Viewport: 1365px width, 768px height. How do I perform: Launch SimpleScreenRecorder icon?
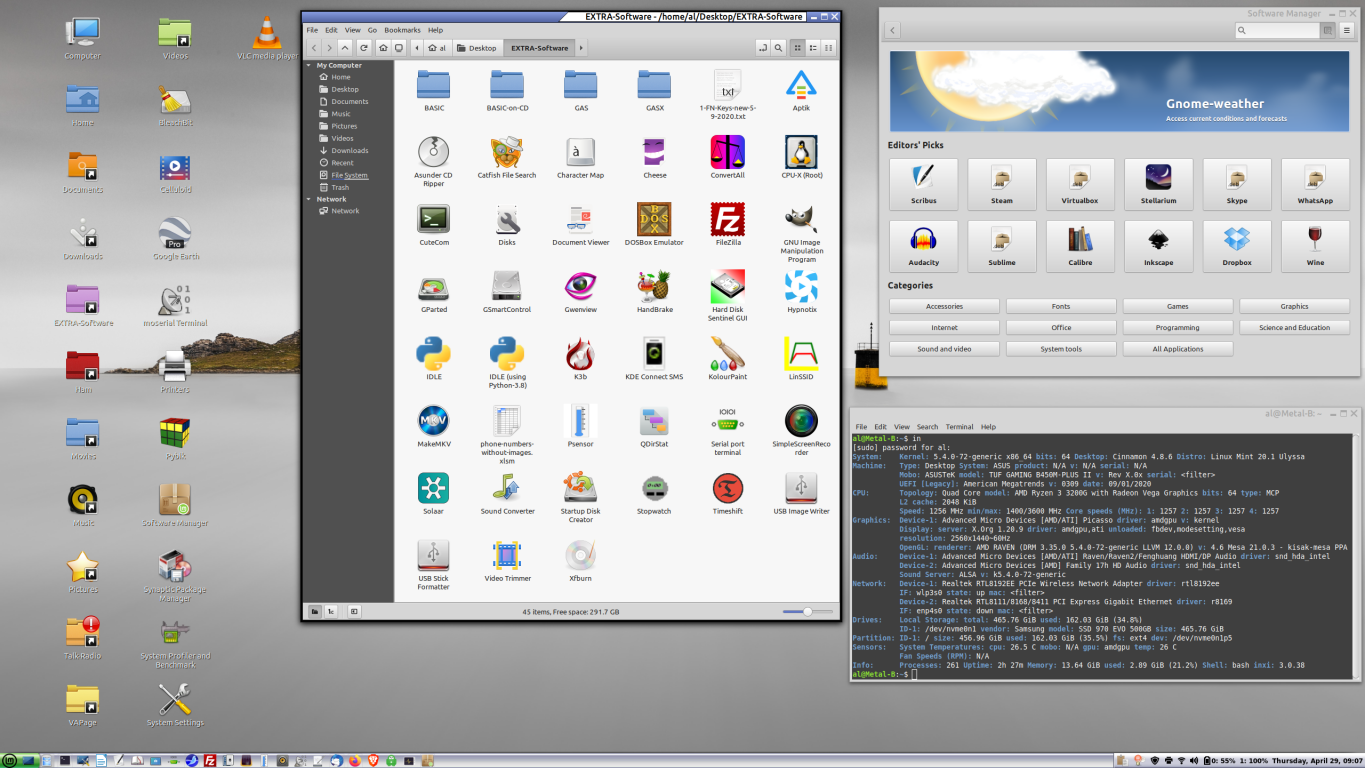coord(801,420)
